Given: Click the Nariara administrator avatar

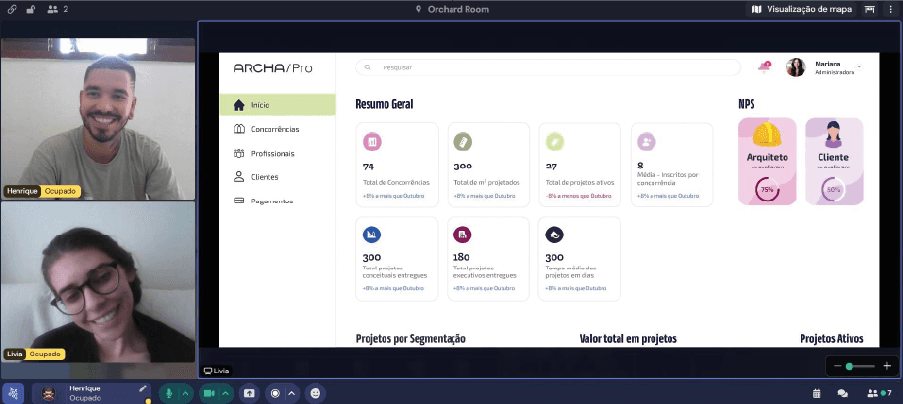Looking at the screenshot, I should tap(795, 67).
